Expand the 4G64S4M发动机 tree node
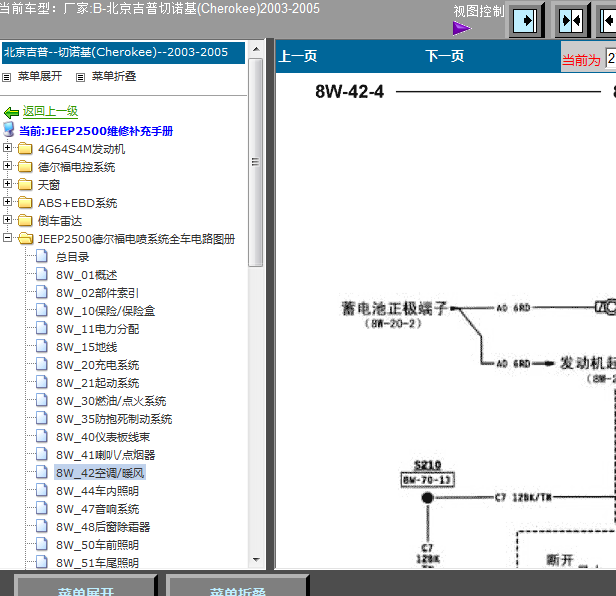The image size is (616, 596). [7, 148]
